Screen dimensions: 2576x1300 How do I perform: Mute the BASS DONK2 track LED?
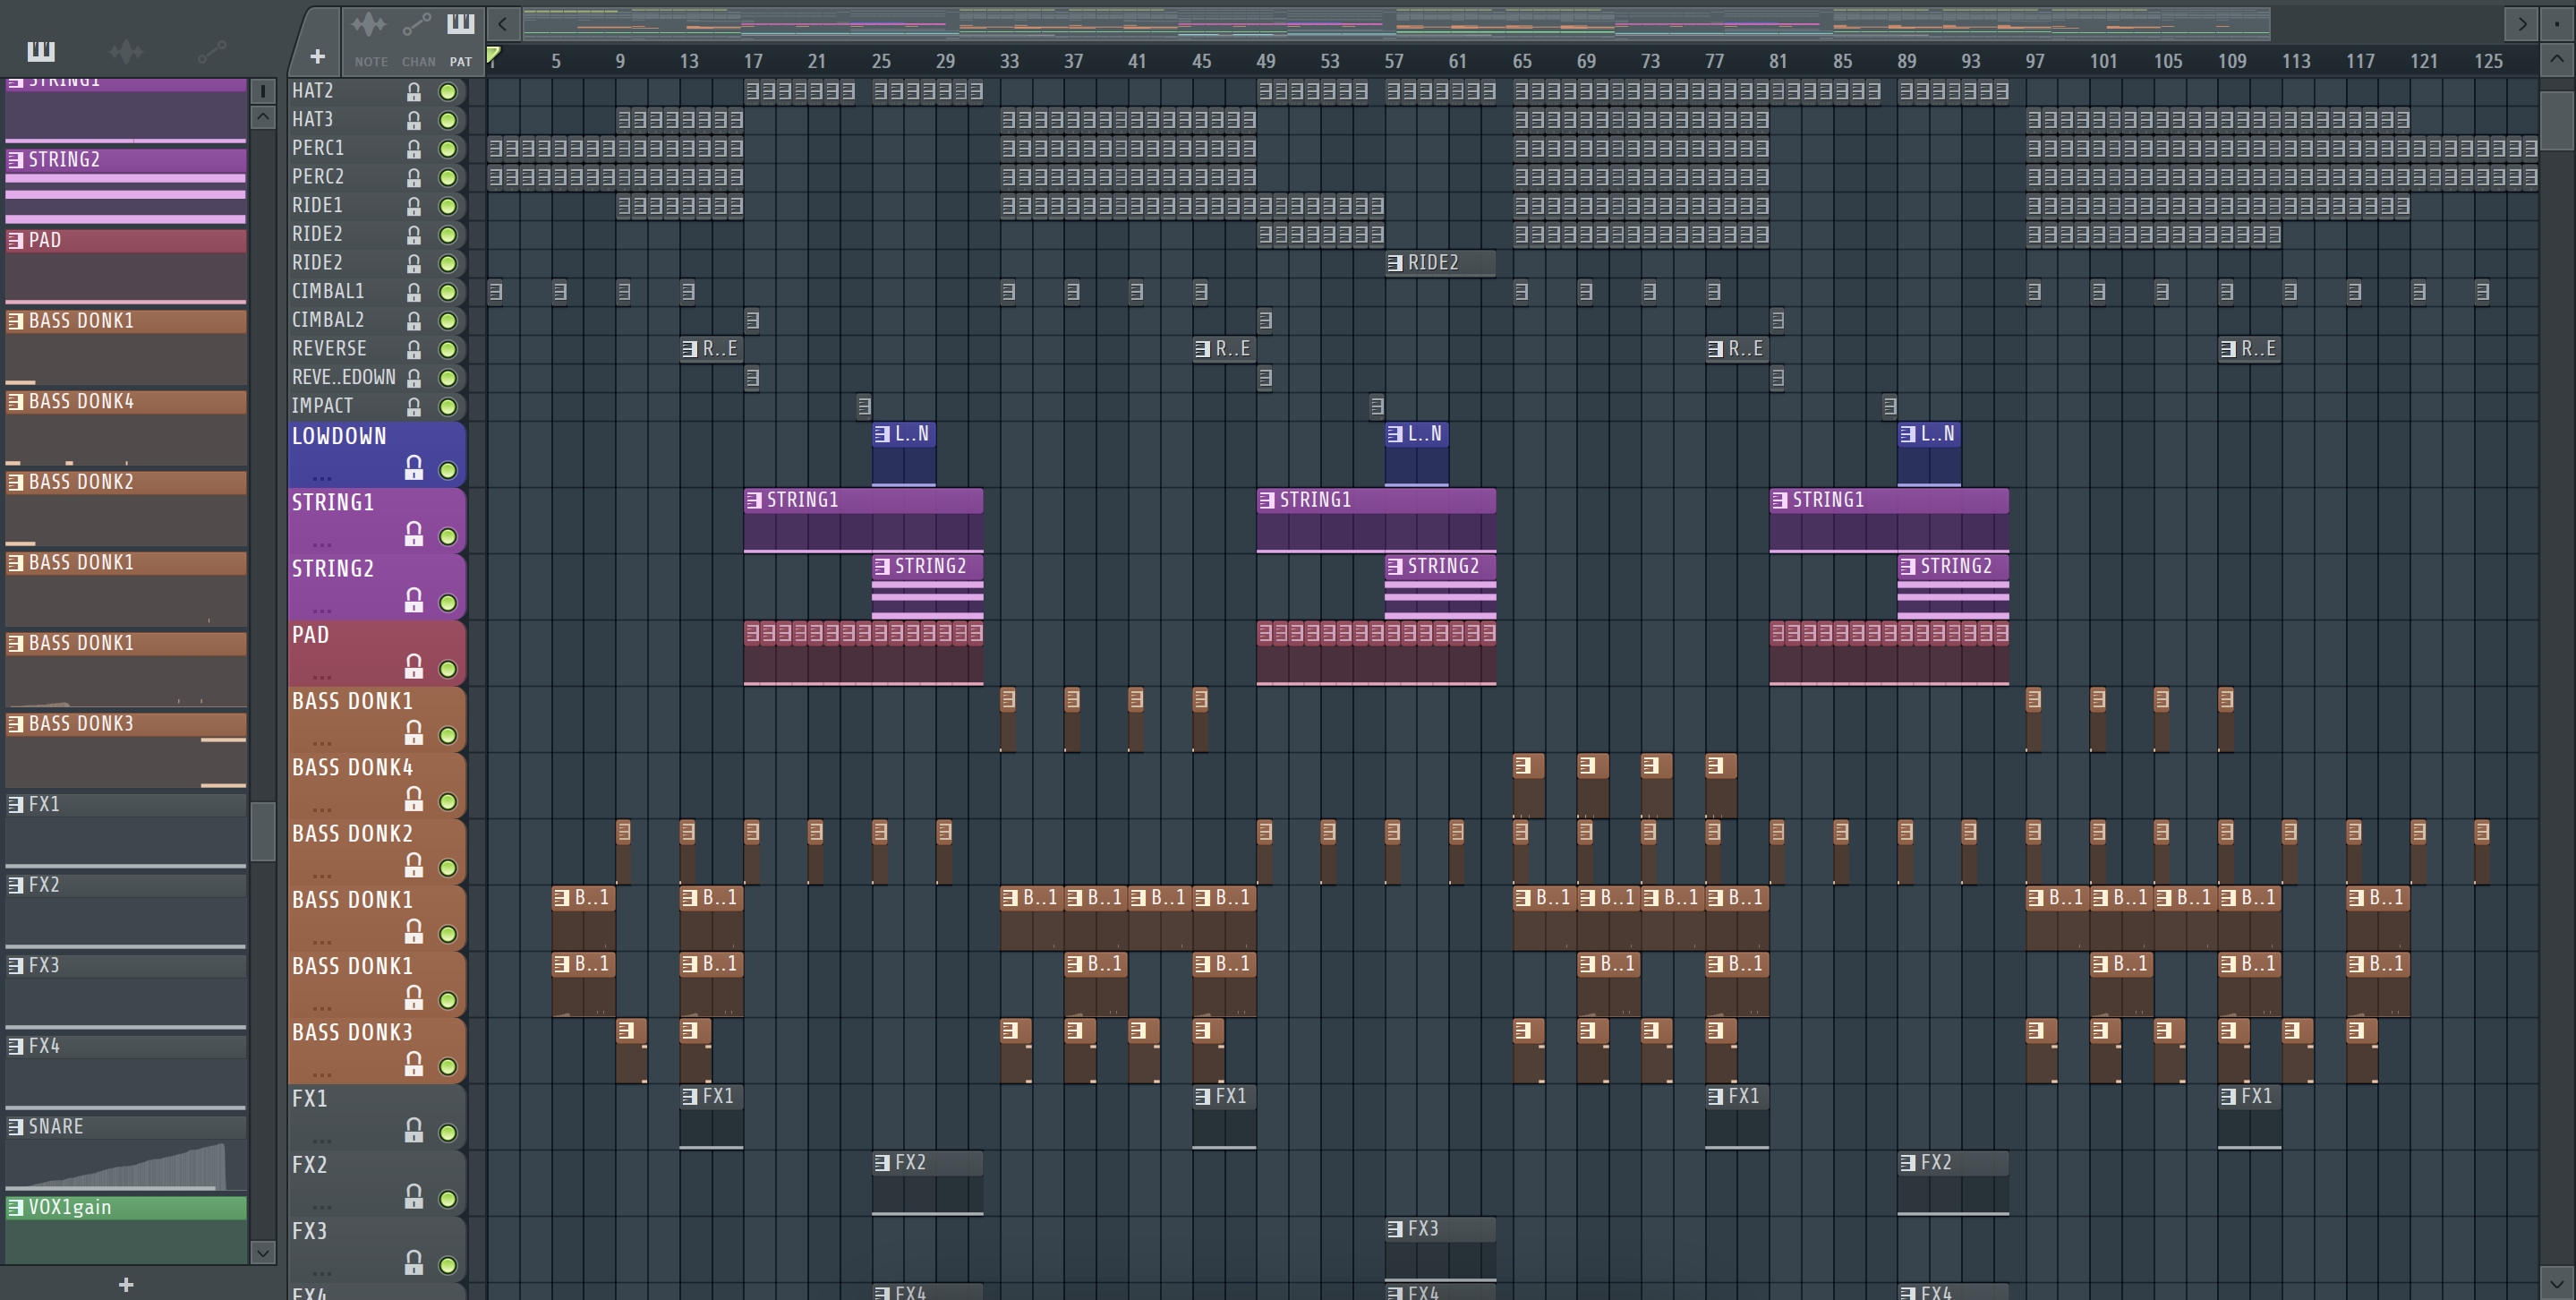tap(448, 868)
